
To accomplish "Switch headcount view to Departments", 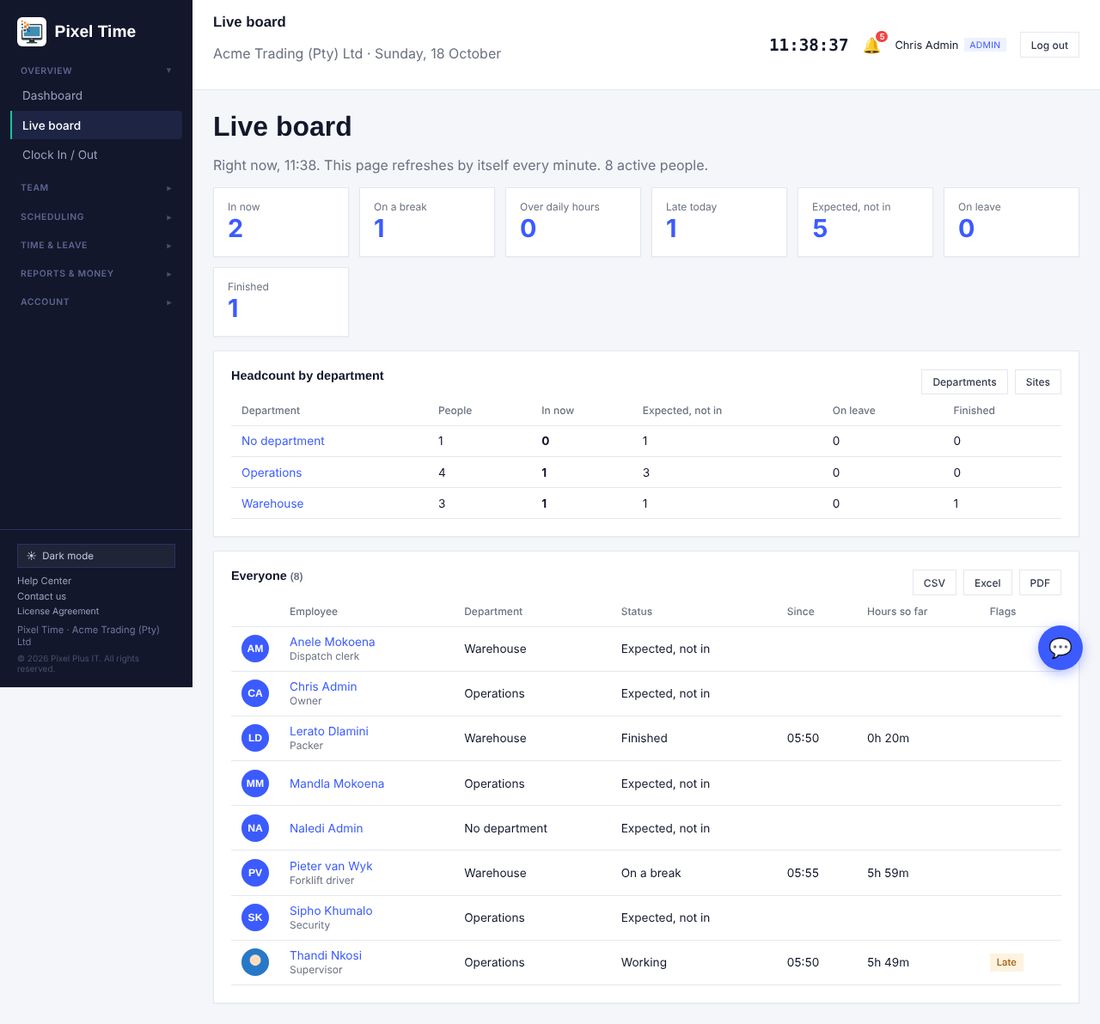I will [964, 382].
